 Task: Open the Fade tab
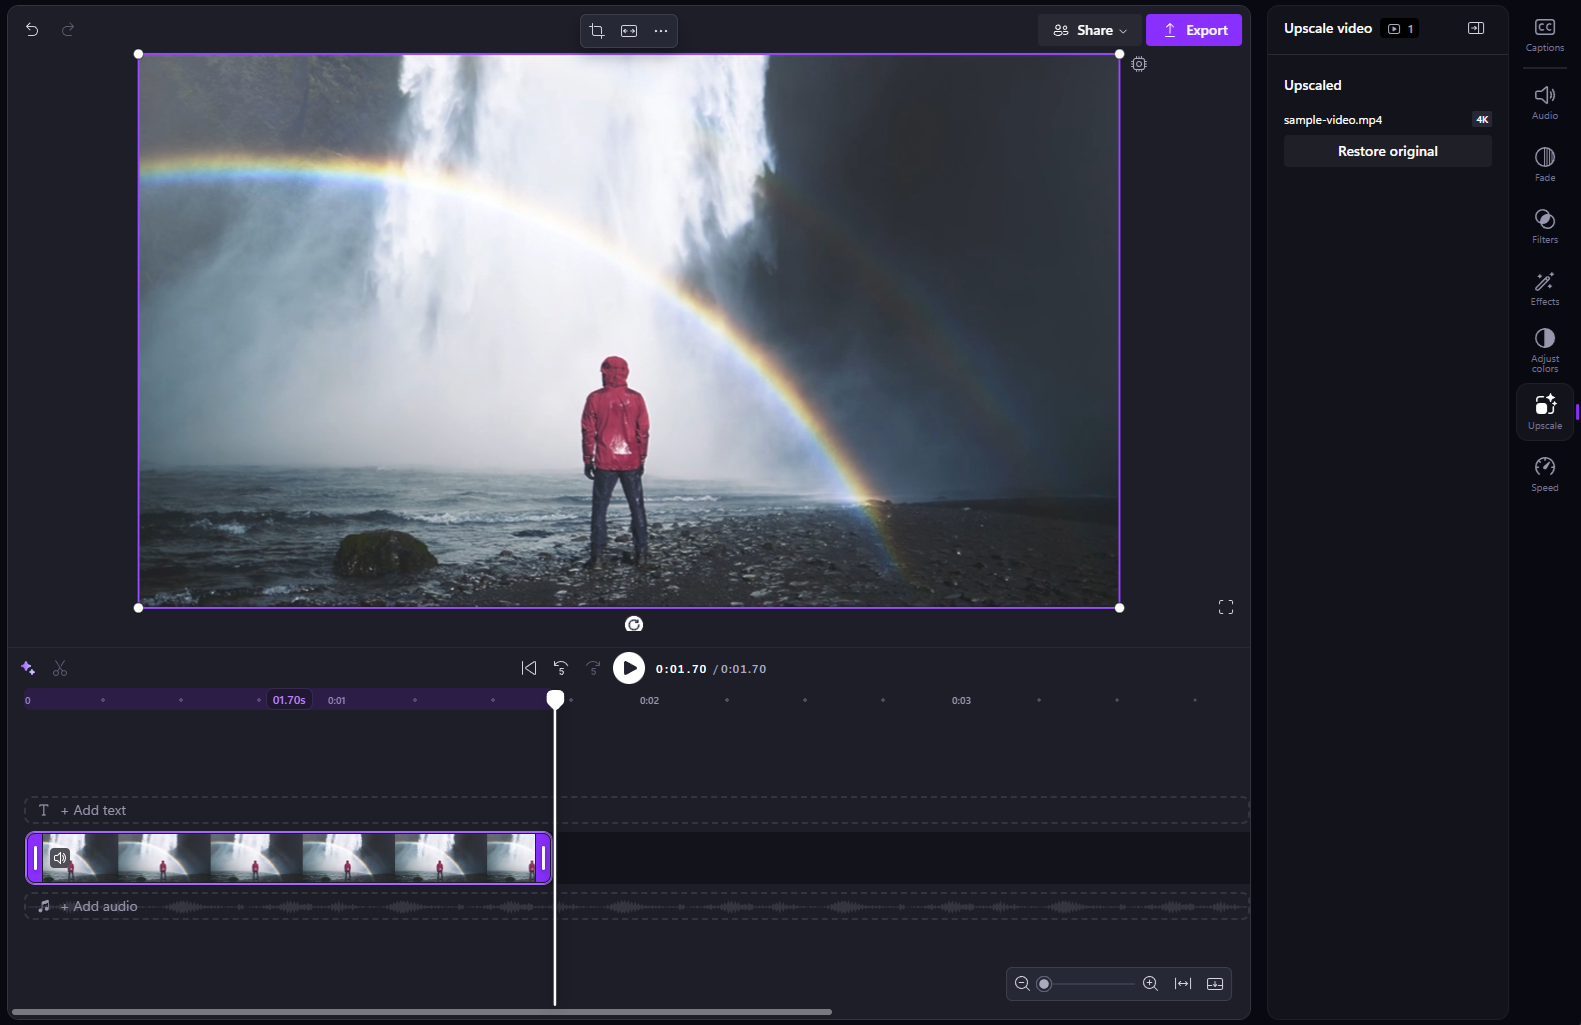pyautogui.click(x=1545, y=165)
